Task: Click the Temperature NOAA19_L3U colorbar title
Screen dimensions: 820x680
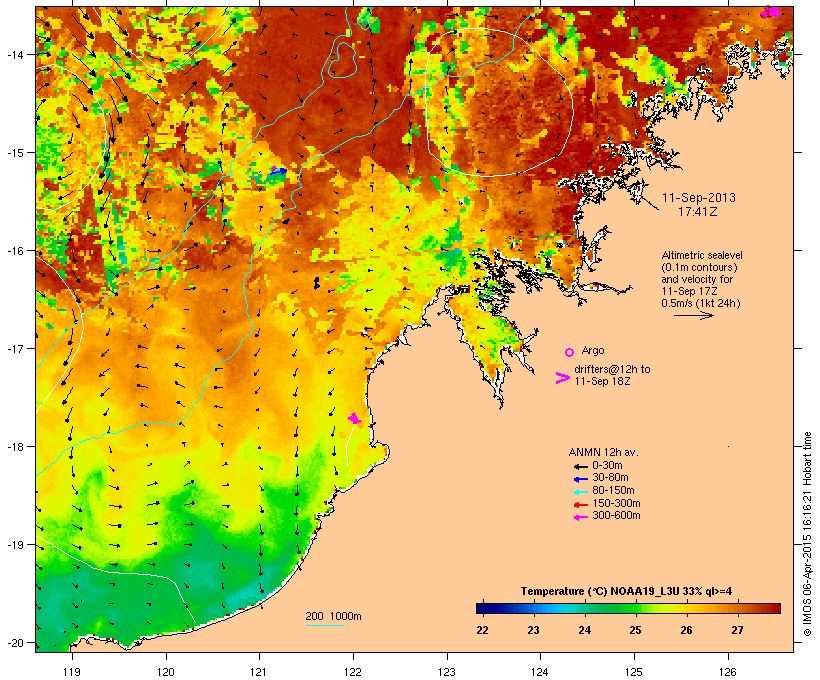Action: click(627, 592)
